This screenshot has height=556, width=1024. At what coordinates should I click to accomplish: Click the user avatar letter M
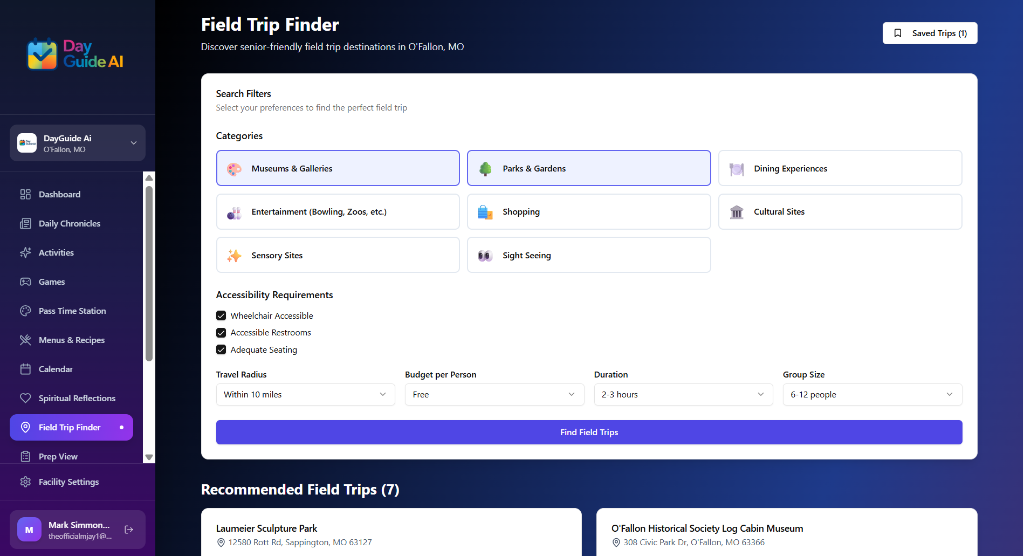[29, 530]
